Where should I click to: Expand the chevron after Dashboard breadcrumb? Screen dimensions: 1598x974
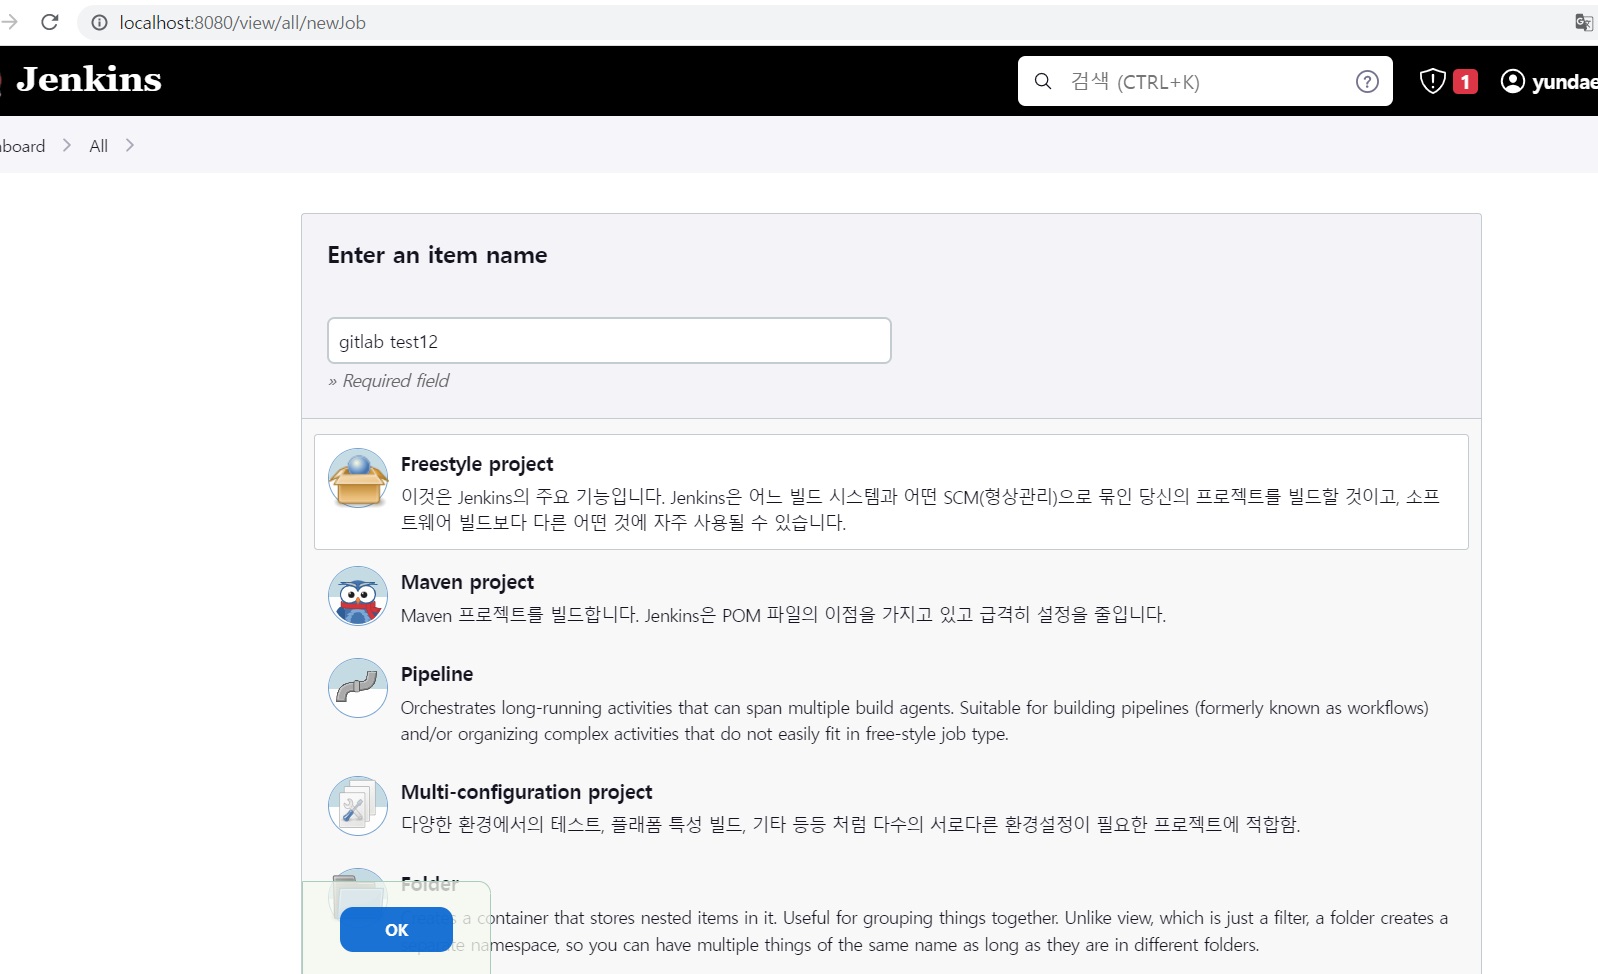[67, 145]
